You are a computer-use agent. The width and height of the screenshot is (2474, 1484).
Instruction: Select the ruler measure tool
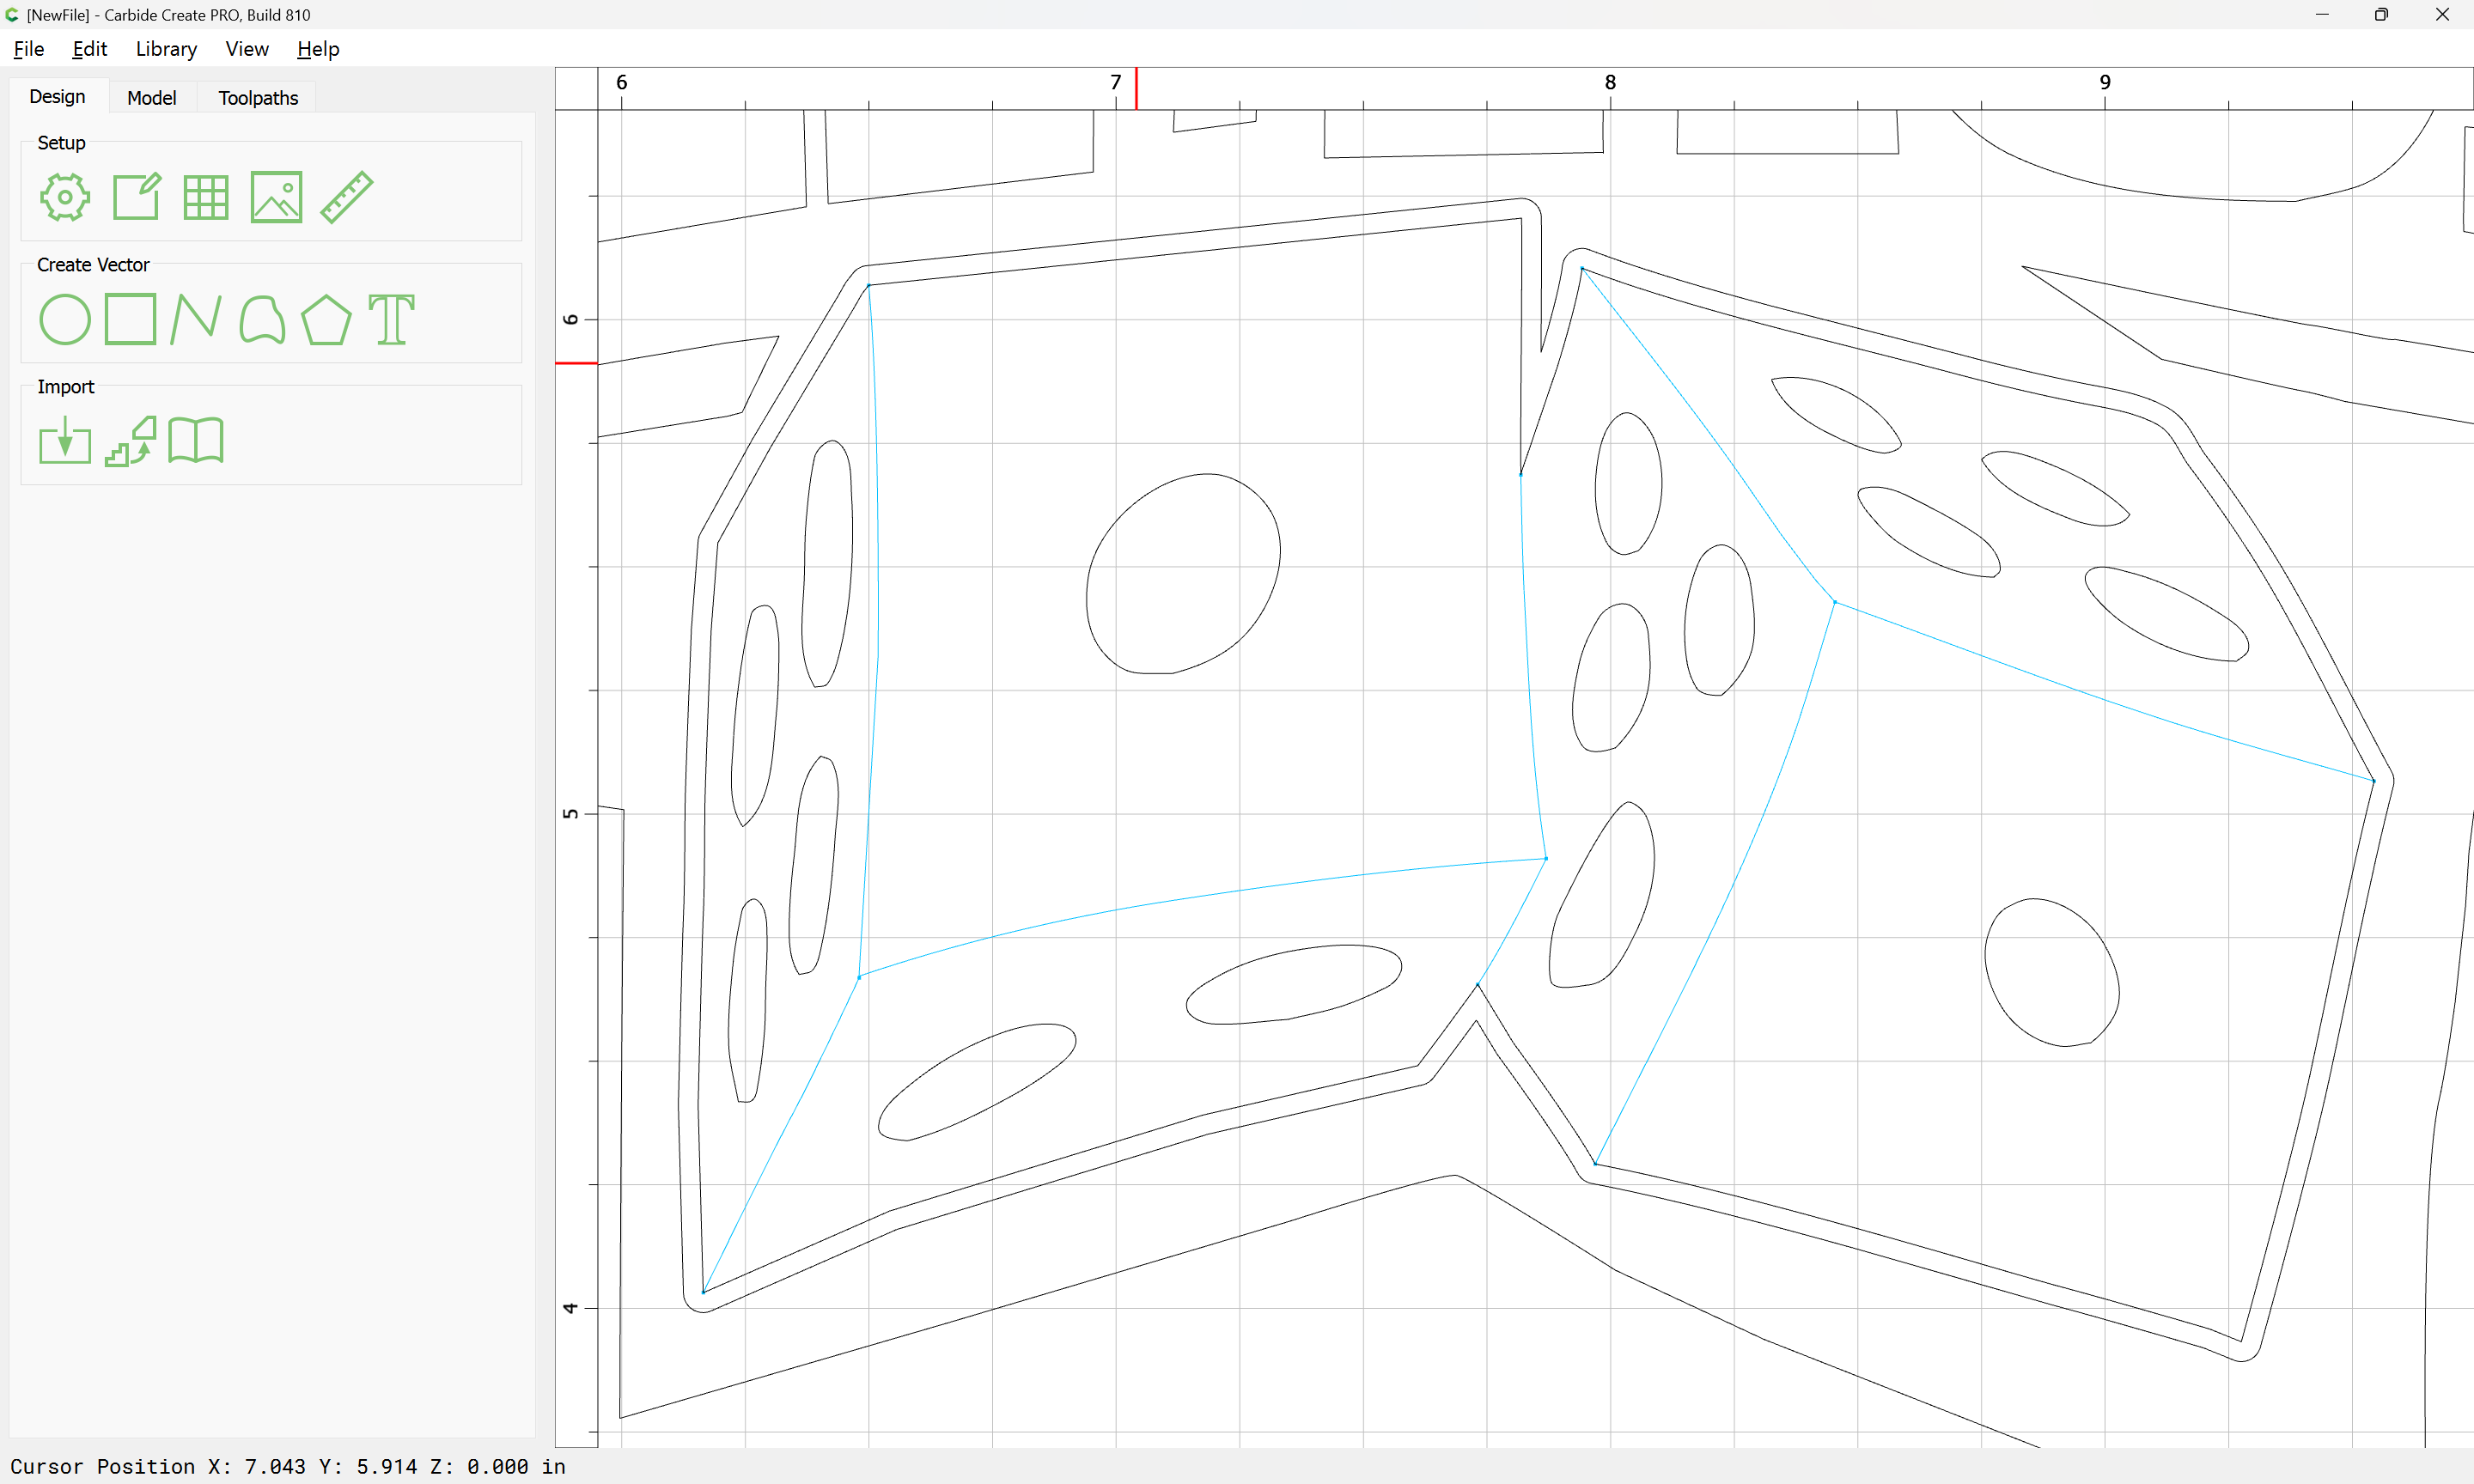coord(347,197)
